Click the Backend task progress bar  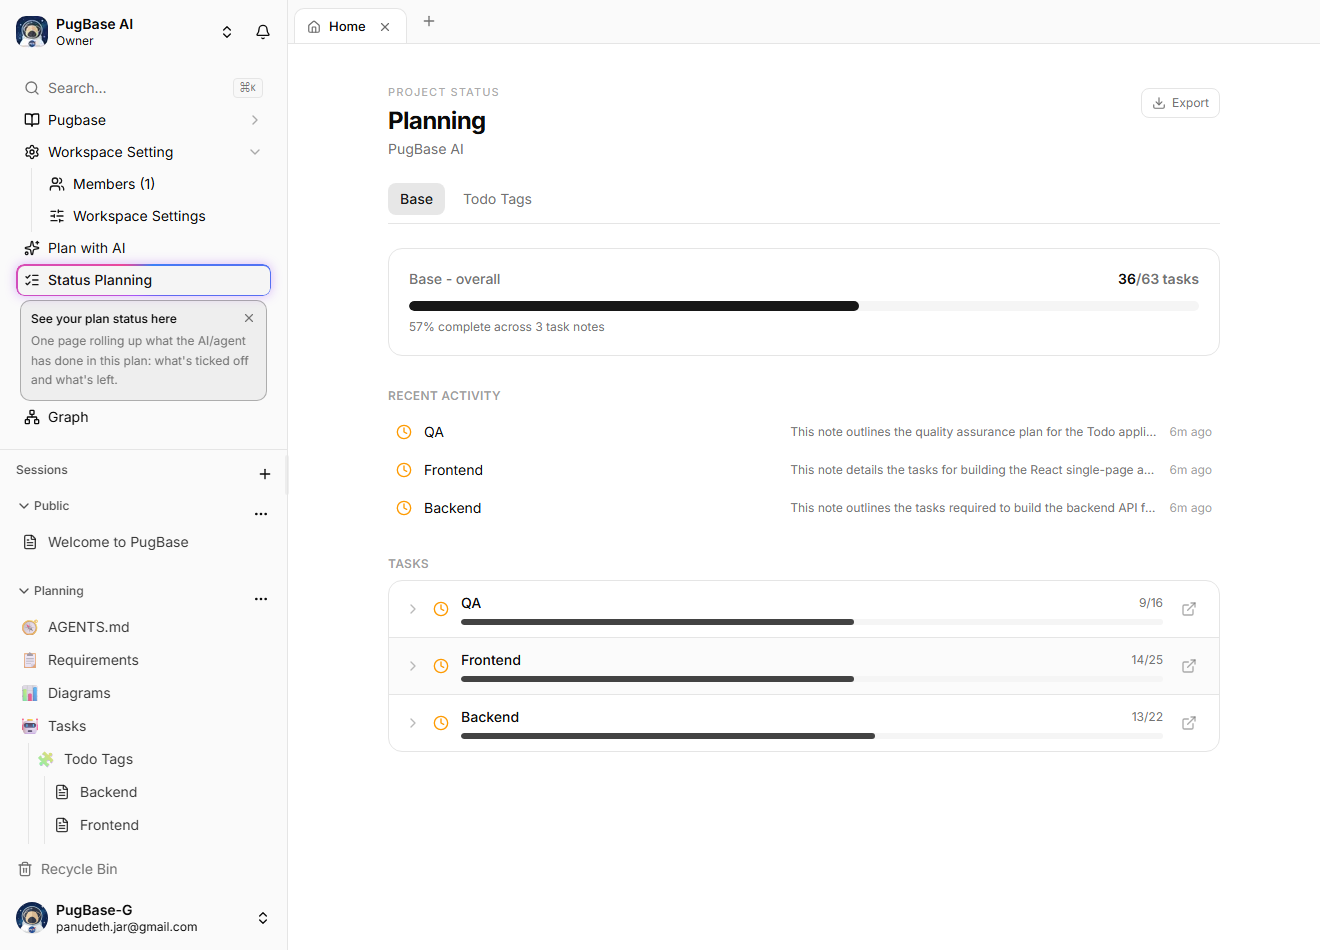[x=812, y=736]
